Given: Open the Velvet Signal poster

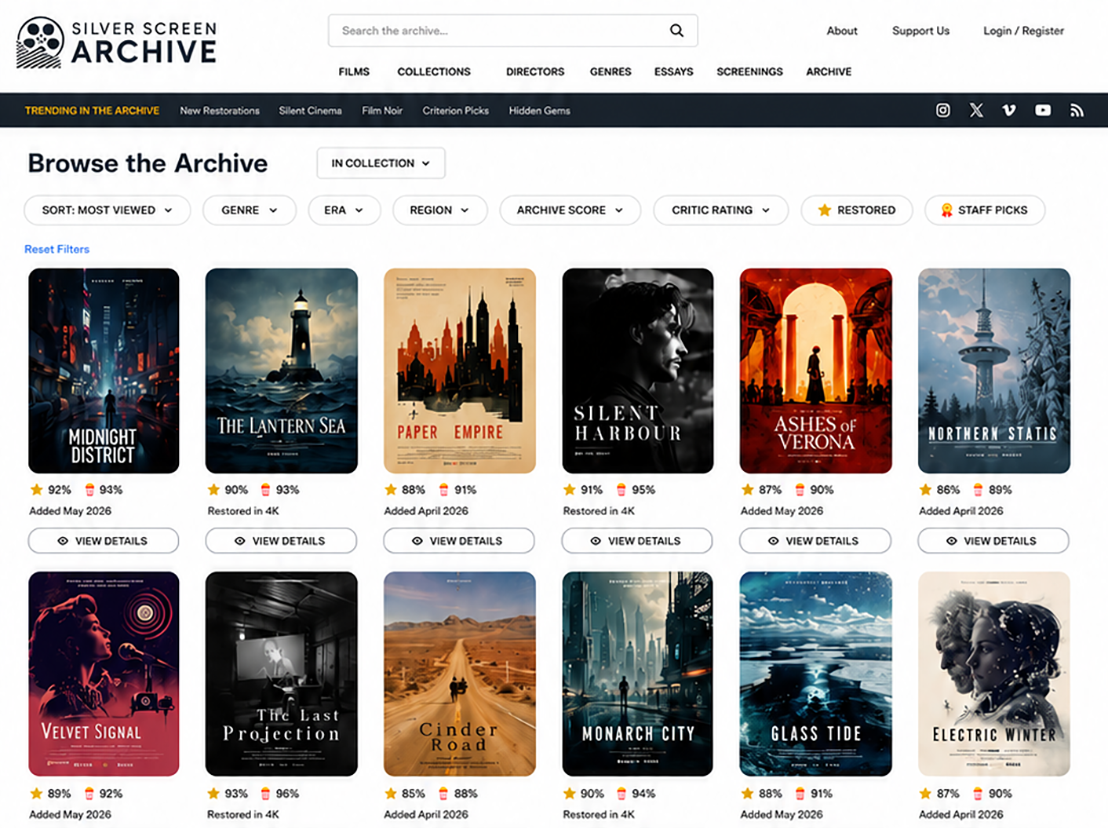Looking at the screenshot, I should point(104,674).
